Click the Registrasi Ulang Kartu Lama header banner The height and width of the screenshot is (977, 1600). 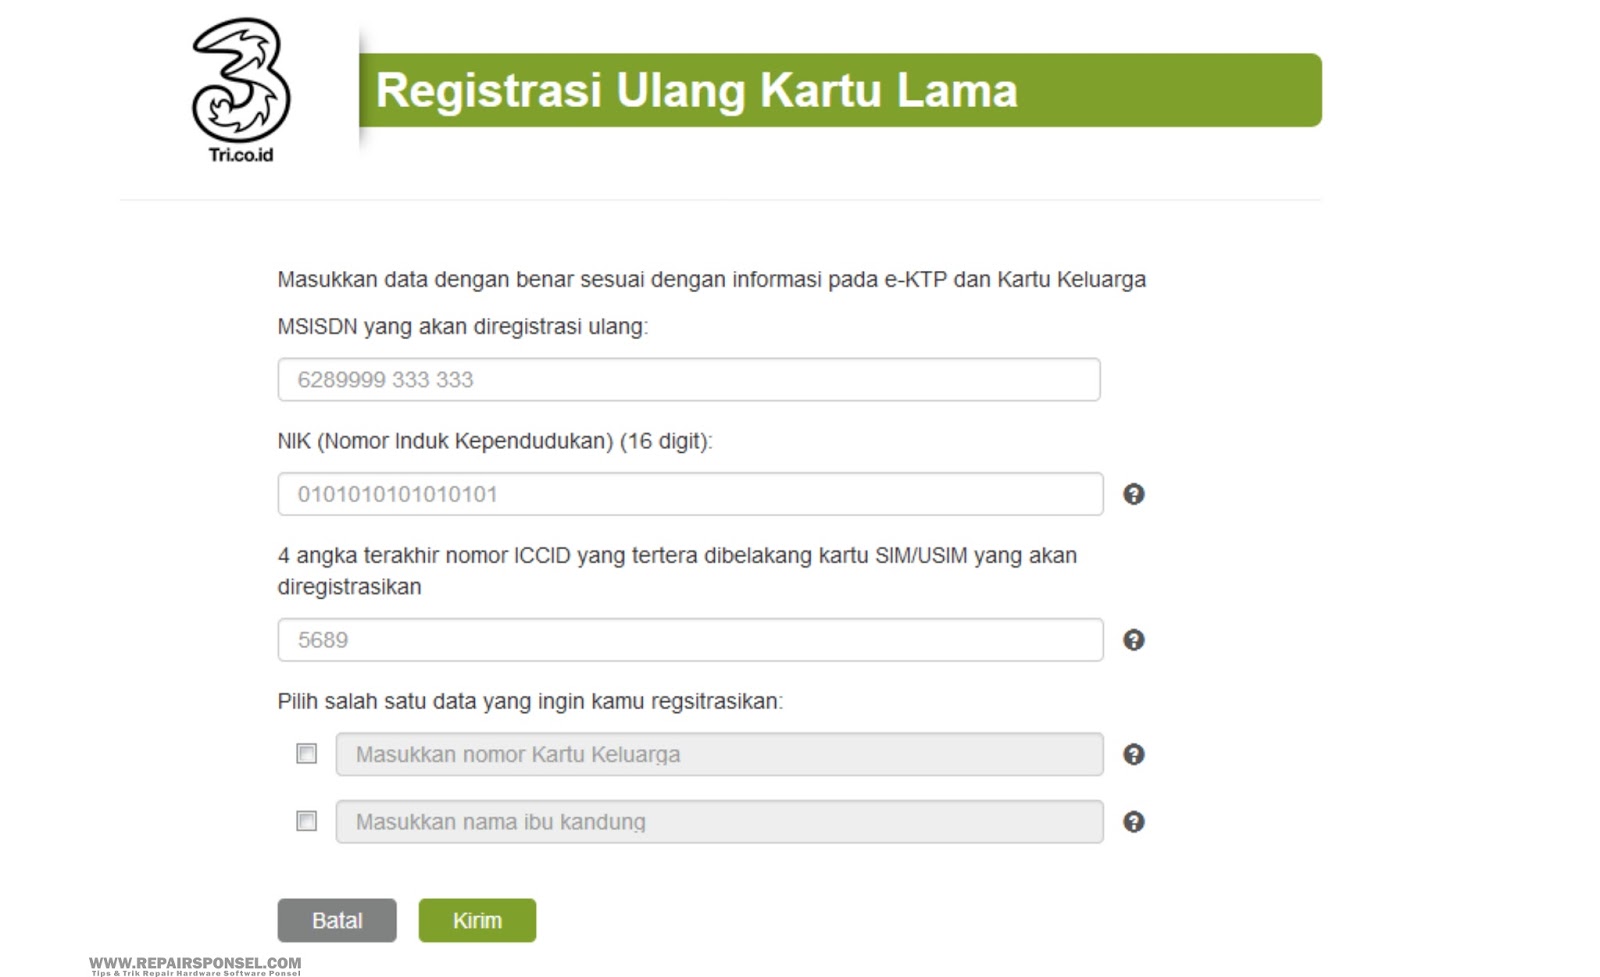840,90
